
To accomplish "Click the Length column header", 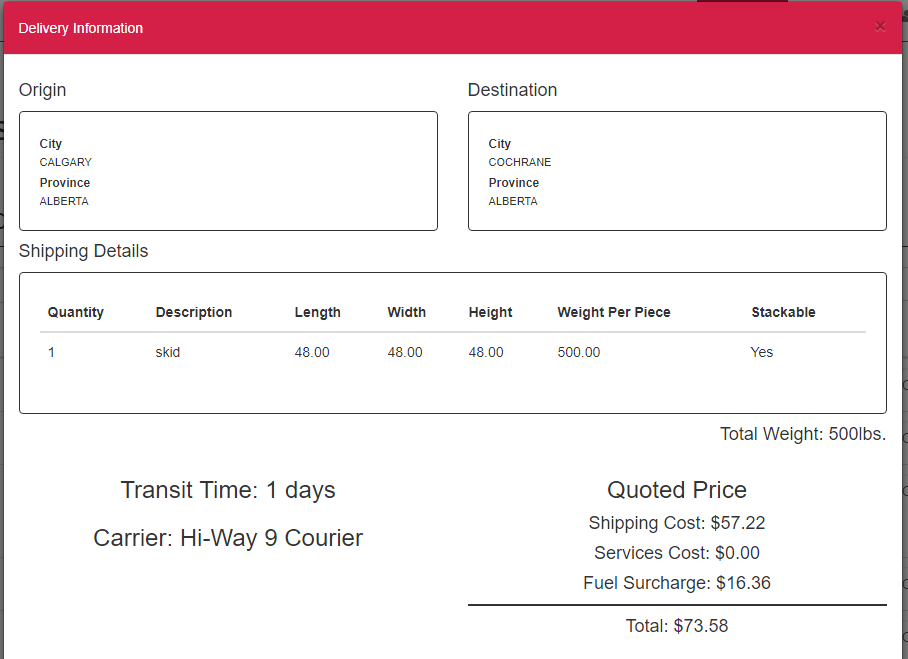I will pos(318,312).
